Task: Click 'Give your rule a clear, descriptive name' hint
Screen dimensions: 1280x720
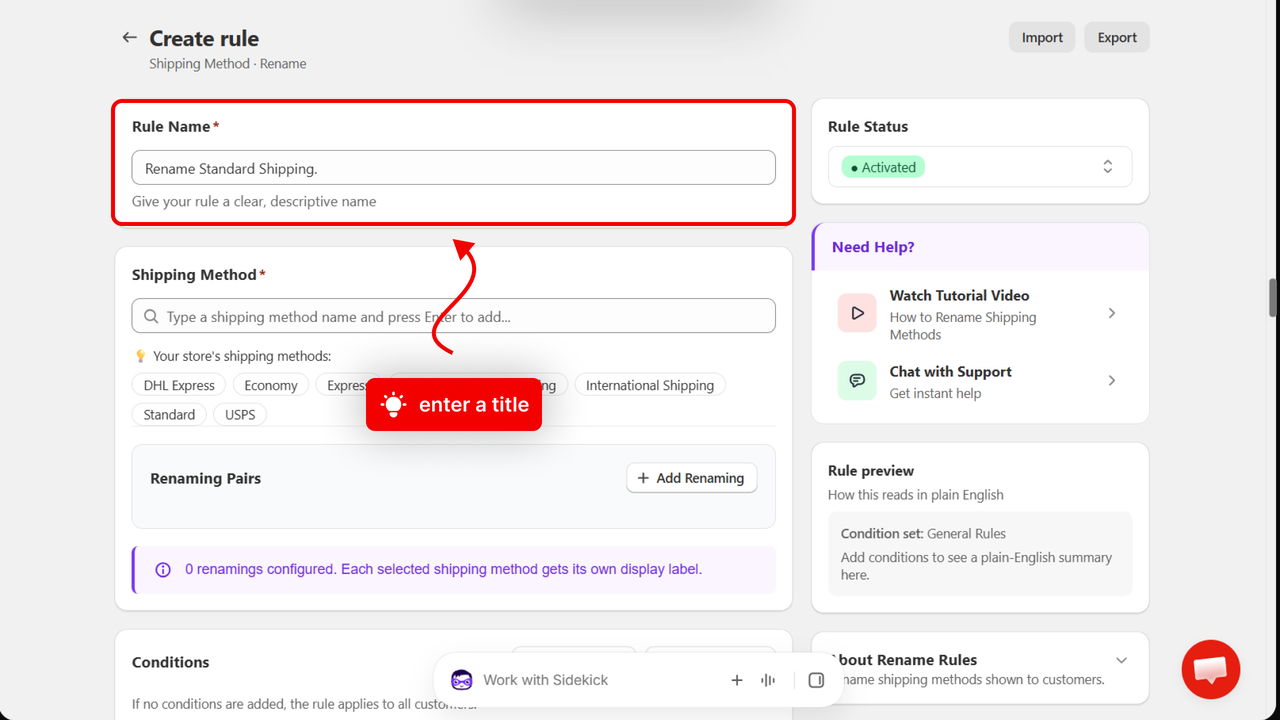Action: pyautogui.click(x=254, y=201)
